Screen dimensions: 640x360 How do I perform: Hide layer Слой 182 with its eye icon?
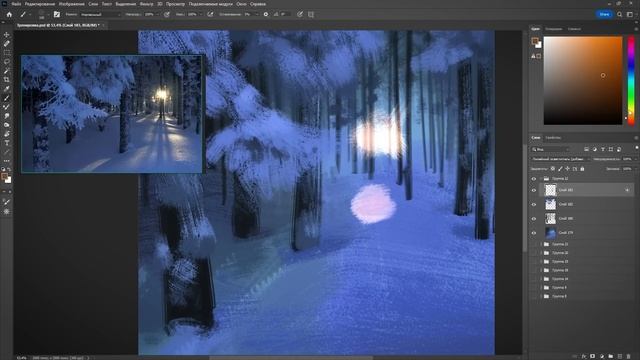(x=534, y=204)
